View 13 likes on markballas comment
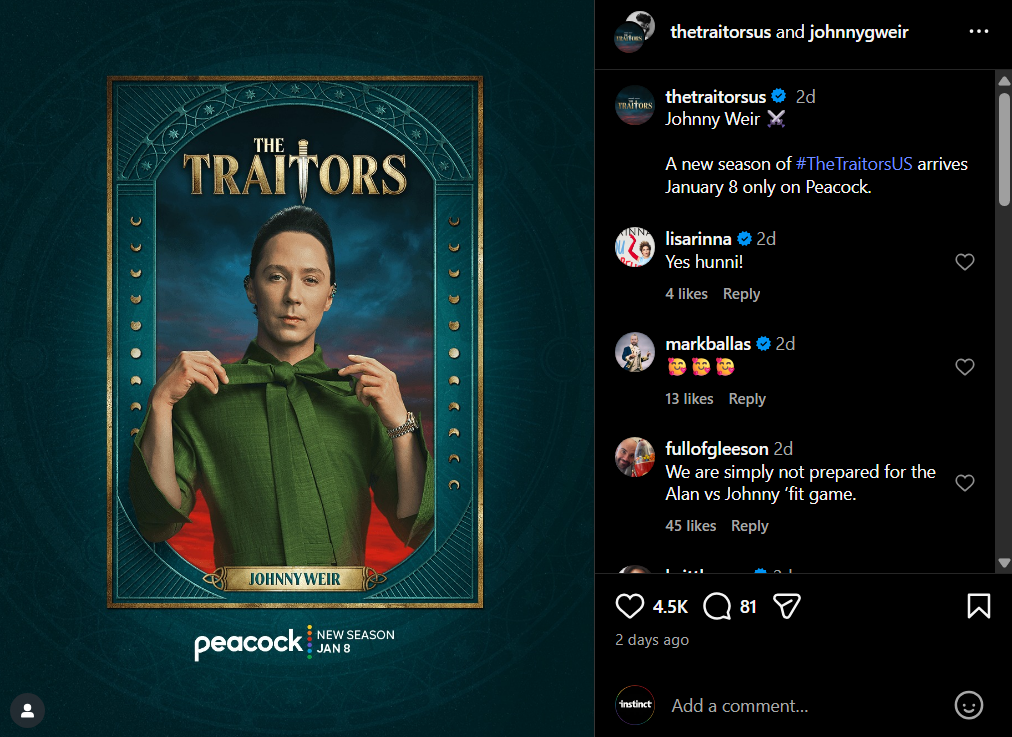1012x737 pixels. (x=689, y=399)
